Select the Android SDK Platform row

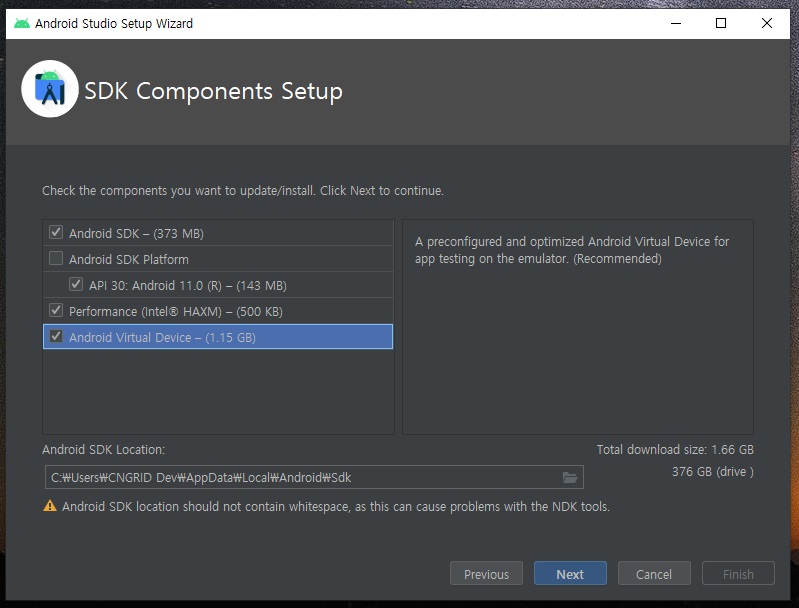pyautogui.click(x=218, y=259)
